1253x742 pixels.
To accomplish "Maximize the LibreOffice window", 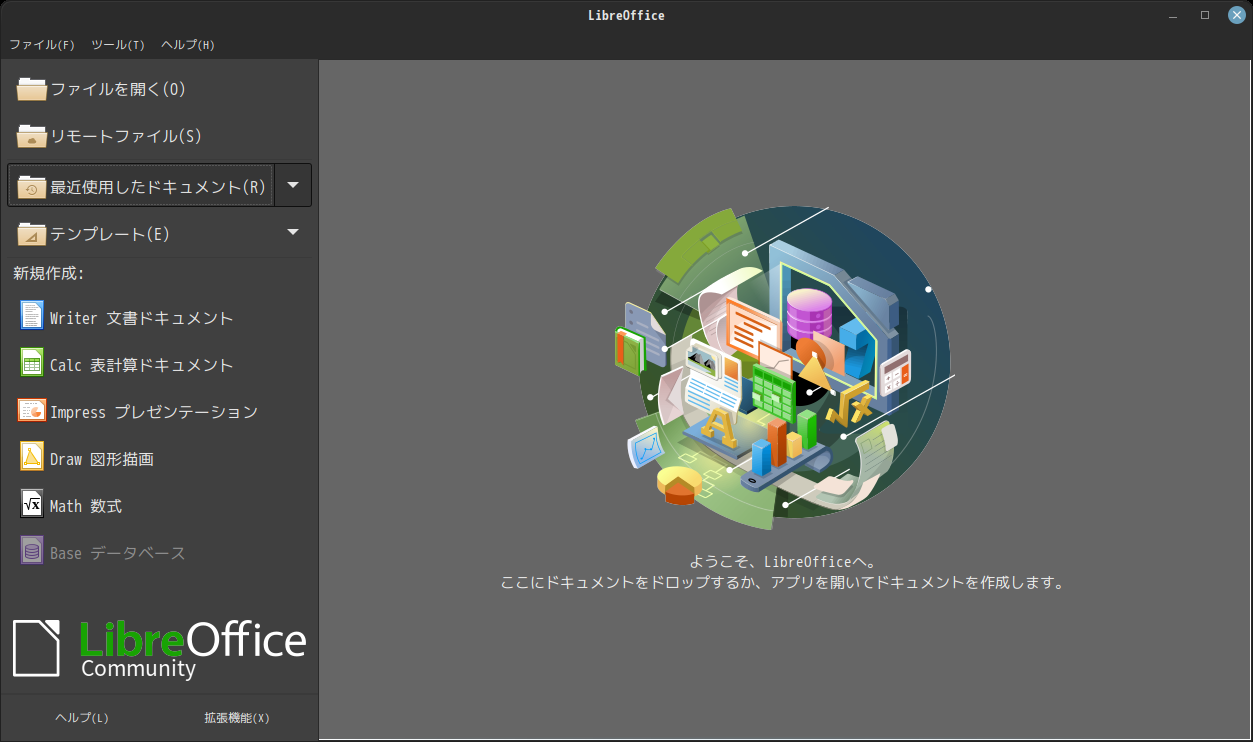I will 1205,15.
